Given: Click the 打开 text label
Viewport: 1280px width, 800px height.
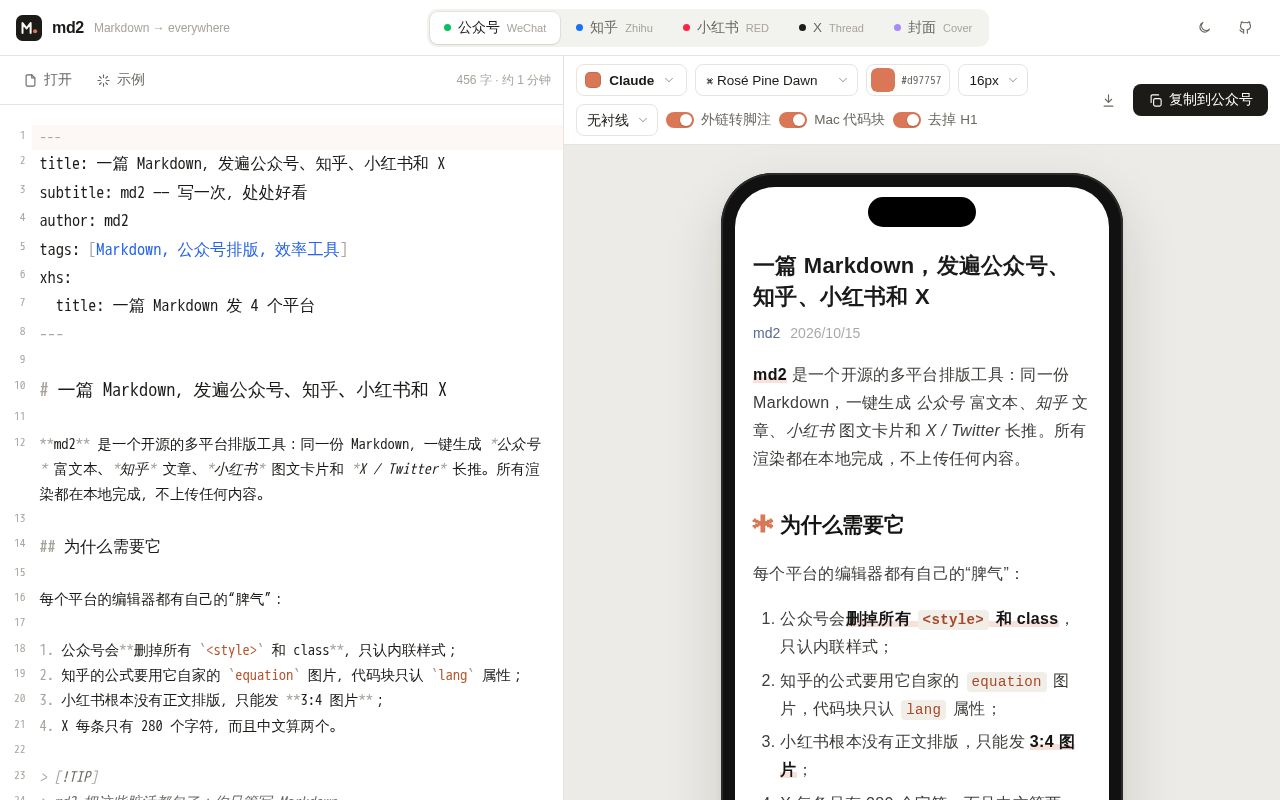Looking at the screenshot, I should [x=58, y=80].
